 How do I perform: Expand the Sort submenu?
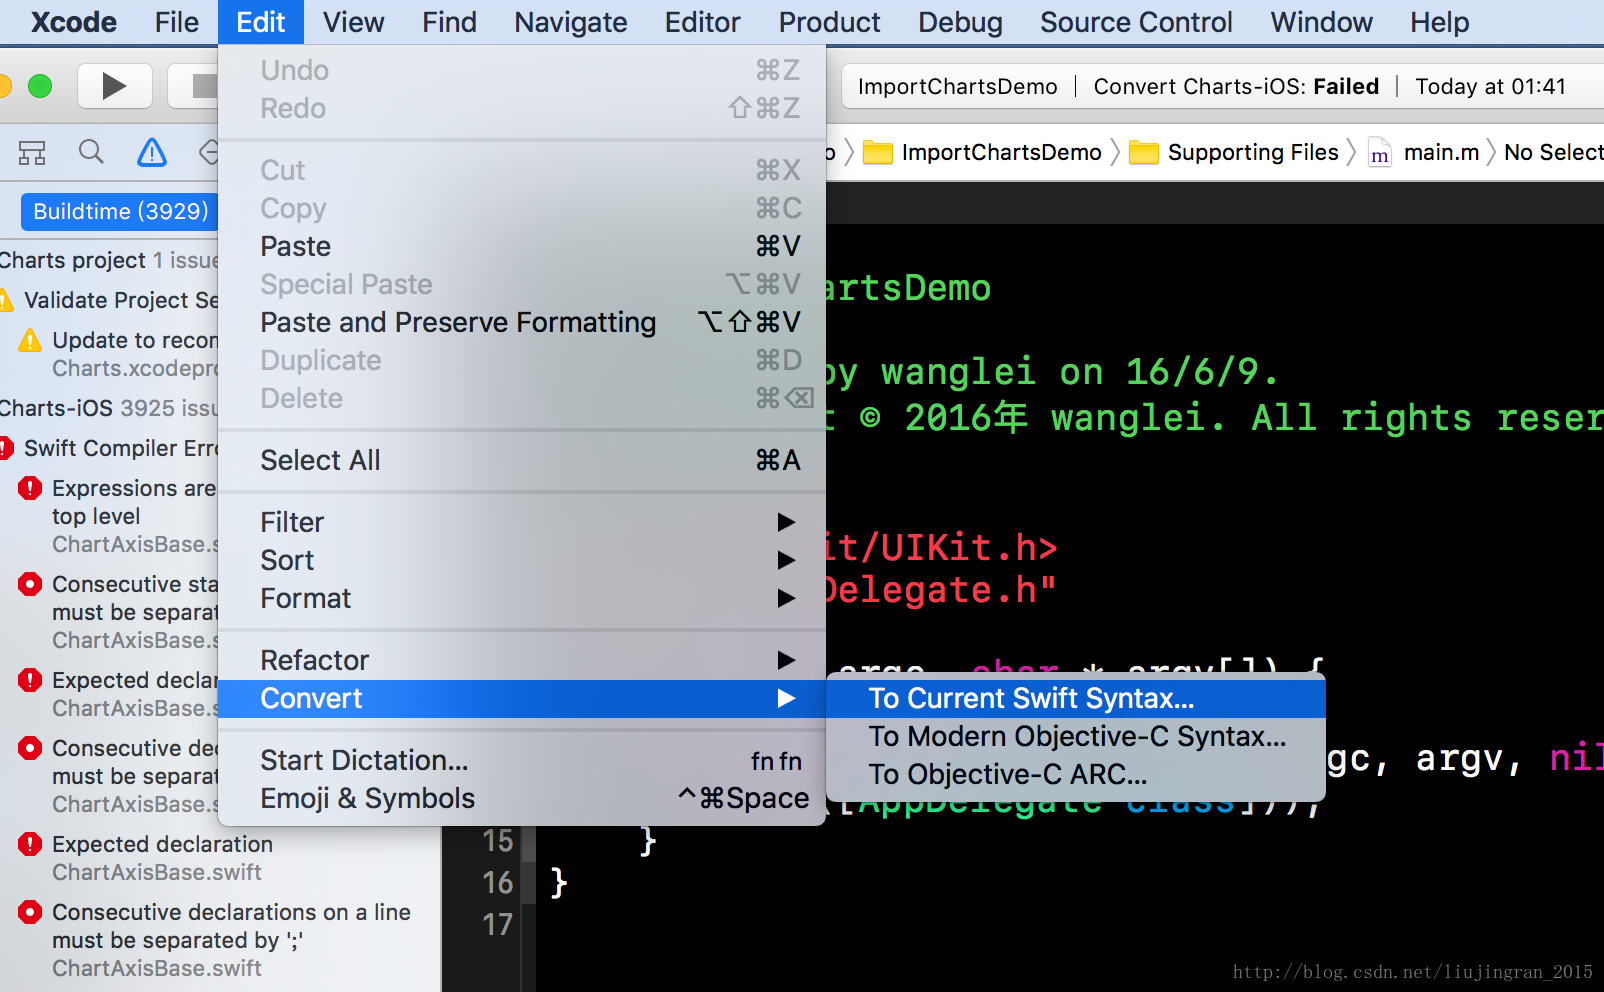pos(522,560)
